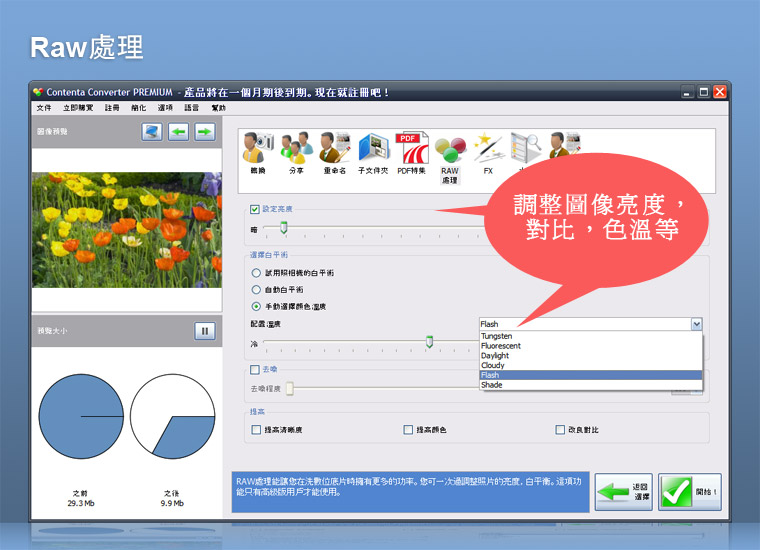Viewport: 760px width, 550px height.
Task: Open the 分享 share tool icon
Action: coord(297,147)
